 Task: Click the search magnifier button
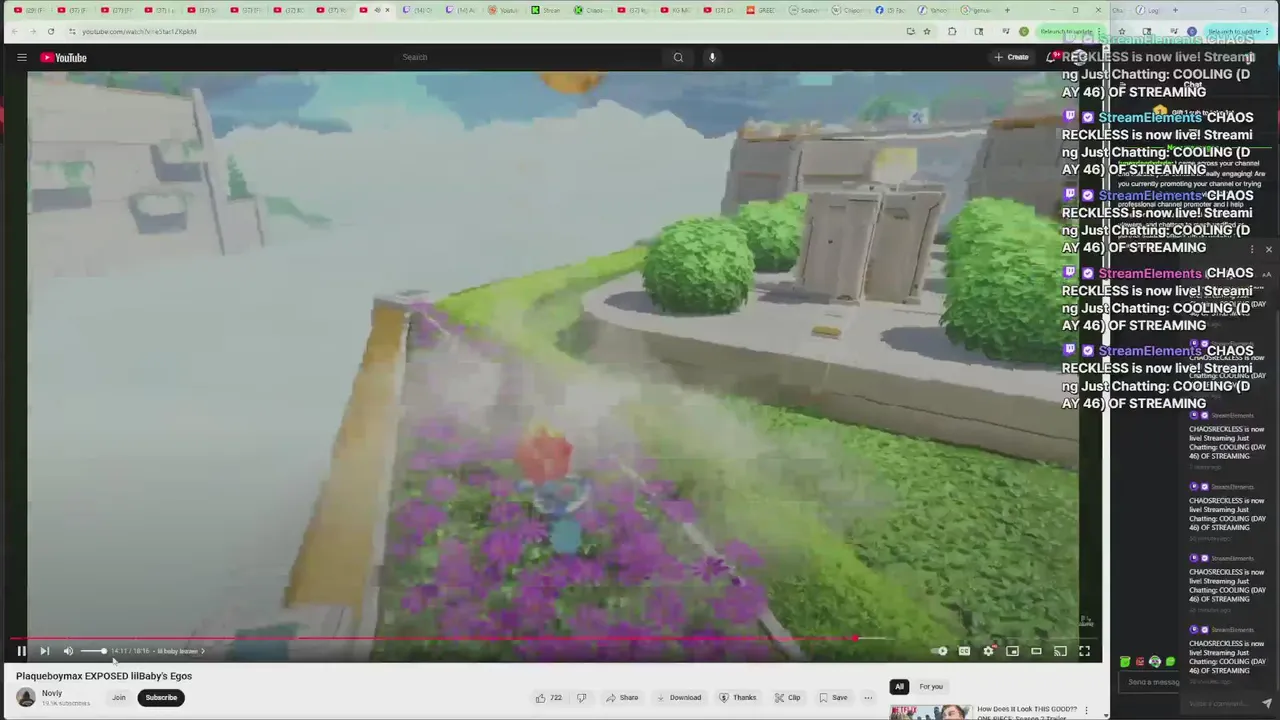click(678, 57)
